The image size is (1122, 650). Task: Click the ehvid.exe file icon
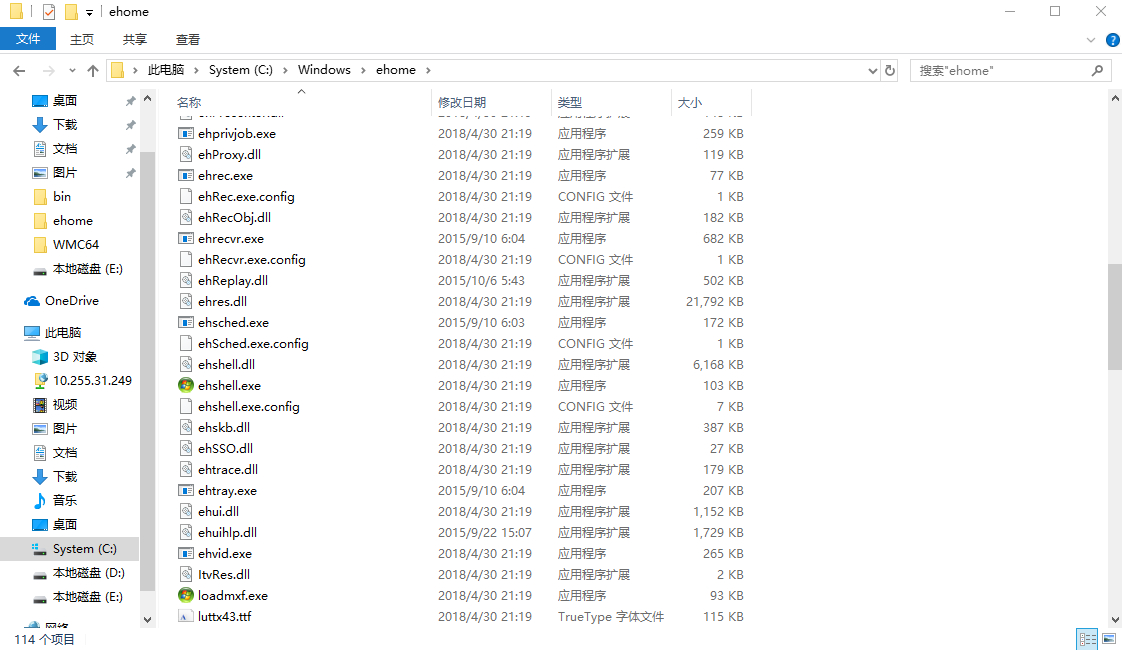186,553
